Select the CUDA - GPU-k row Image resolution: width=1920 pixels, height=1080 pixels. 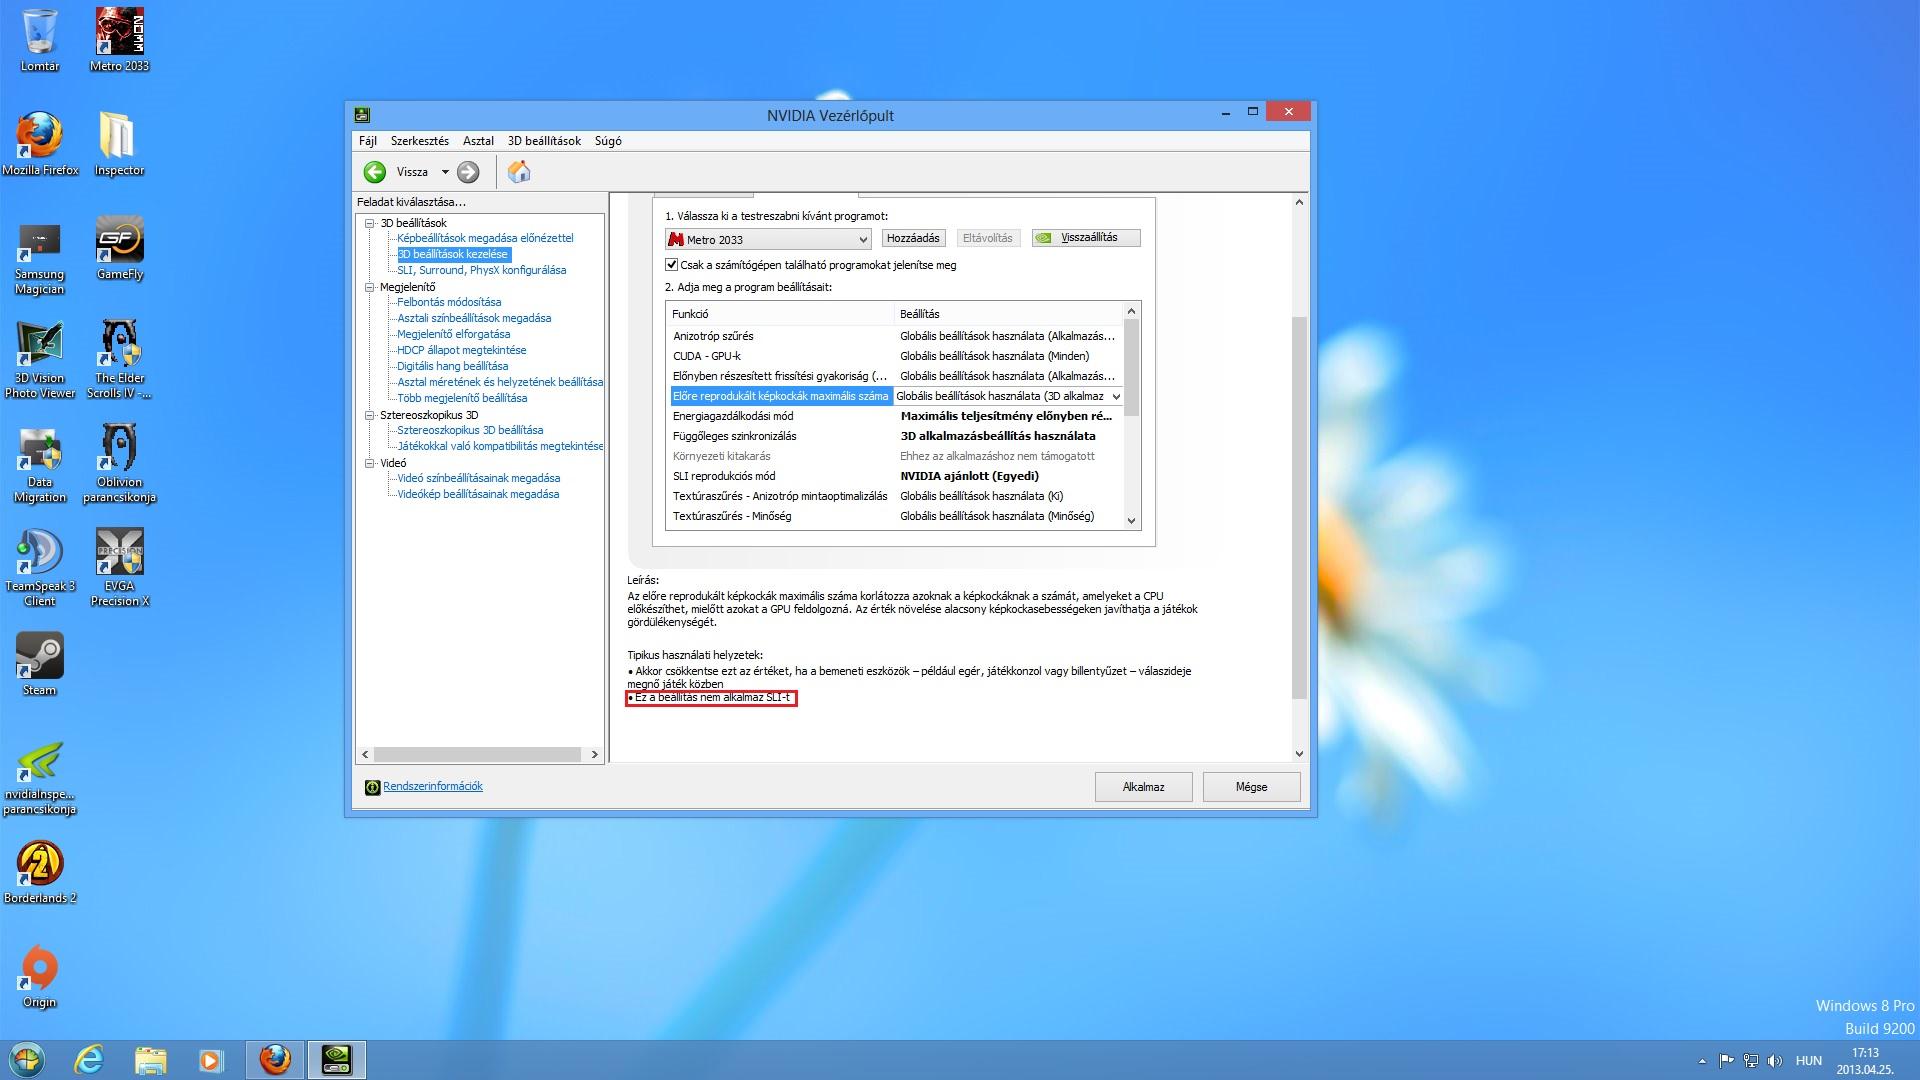(x=895, y=356)
